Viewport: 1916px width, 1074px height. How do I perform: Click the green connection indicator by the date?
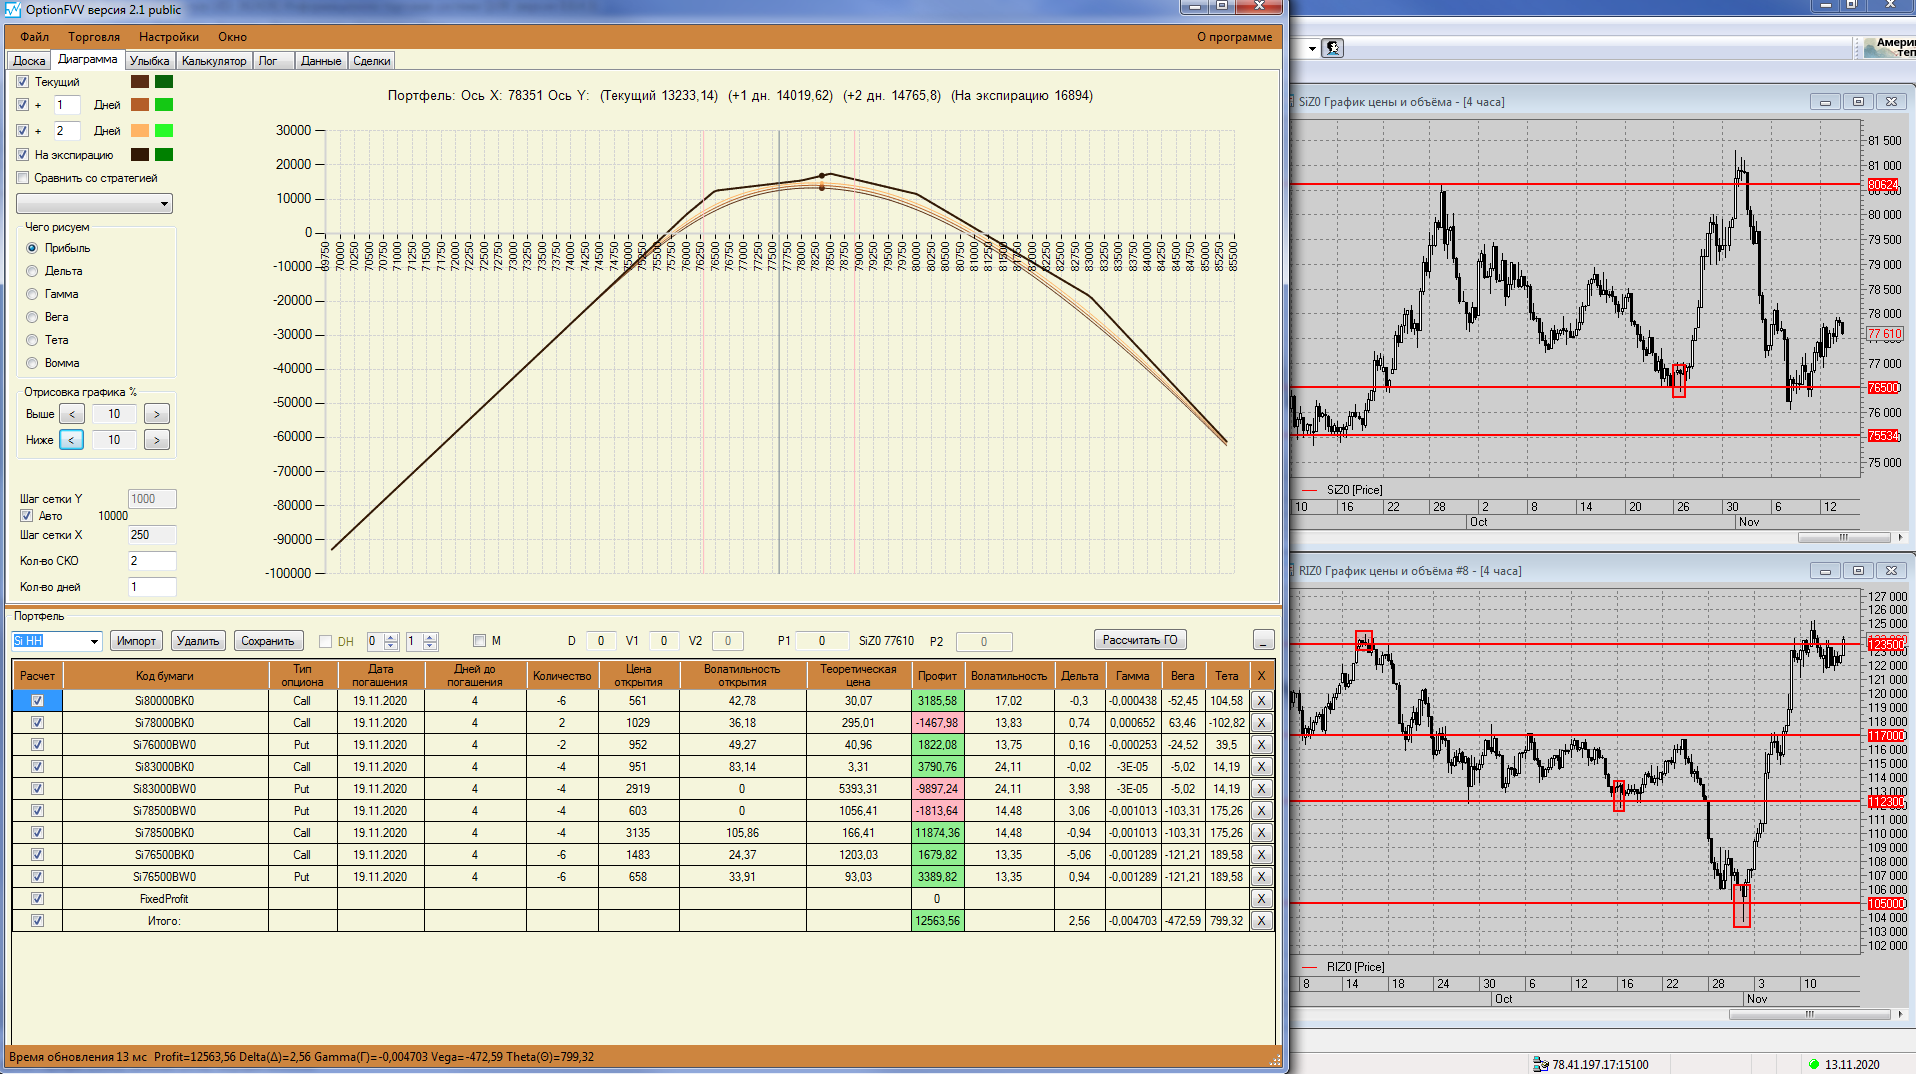[1814, 1064]
